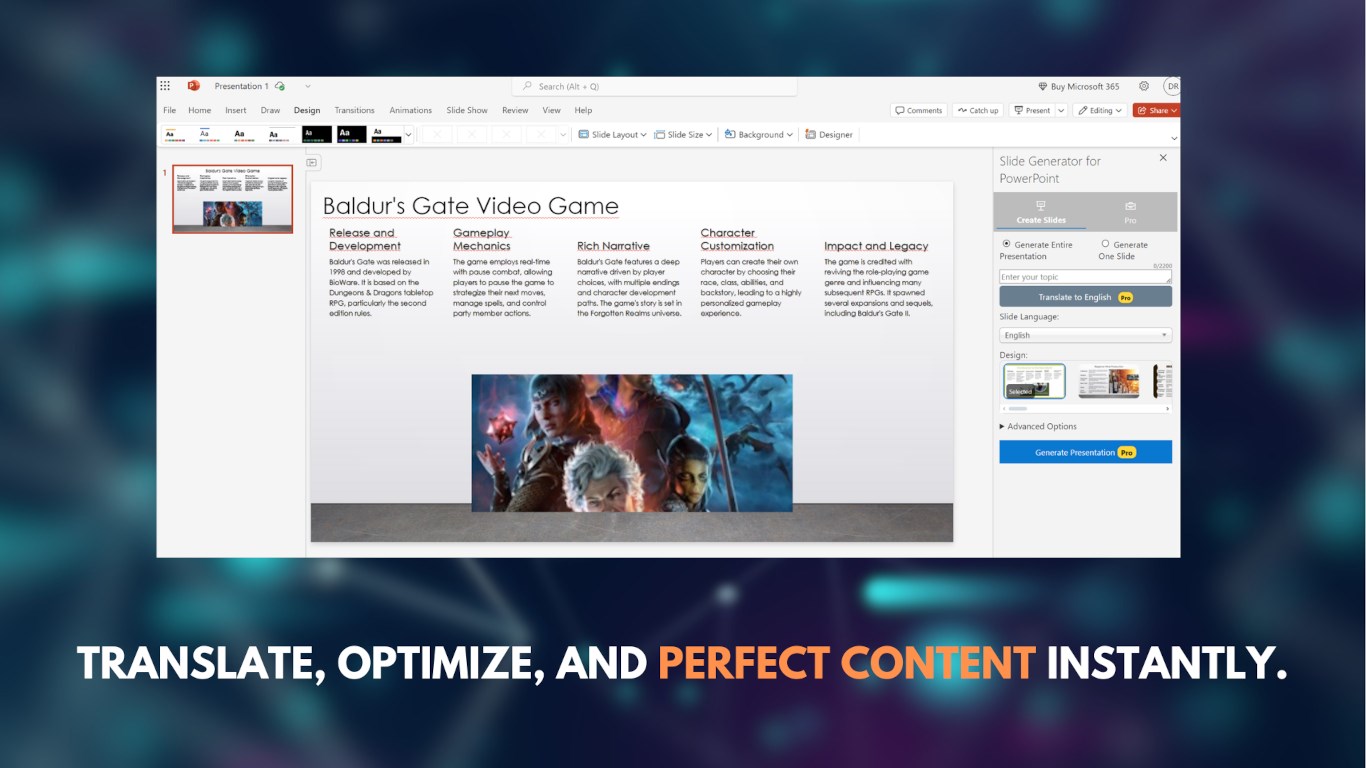Image resolution: width=1366 pixels, height=768 pixels.
Task: Select the second disabled variant box
Action: pyautogui.click(x=472, y=134)
